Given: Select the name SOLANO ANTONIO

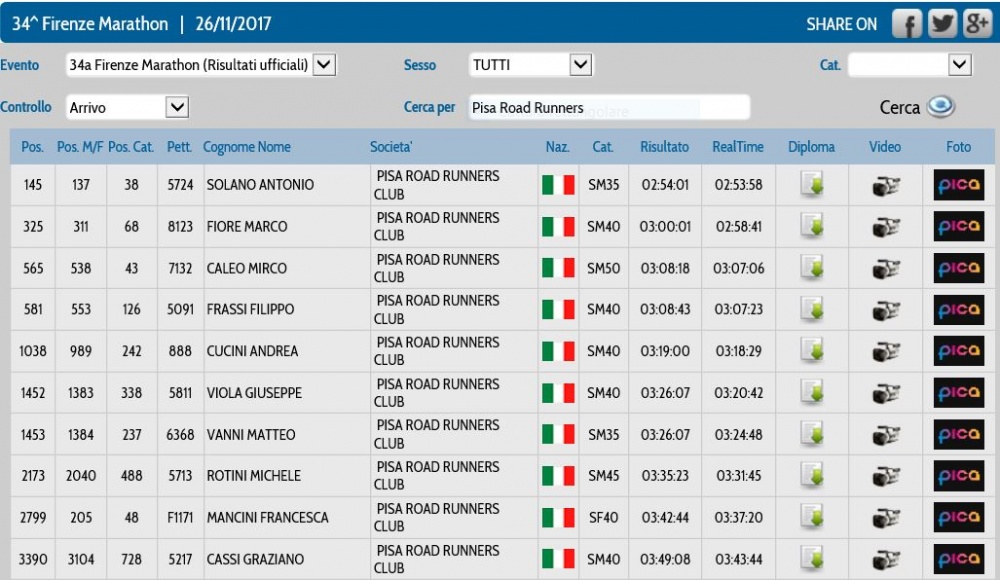Looking at the screenshot, I should [260, 185].
